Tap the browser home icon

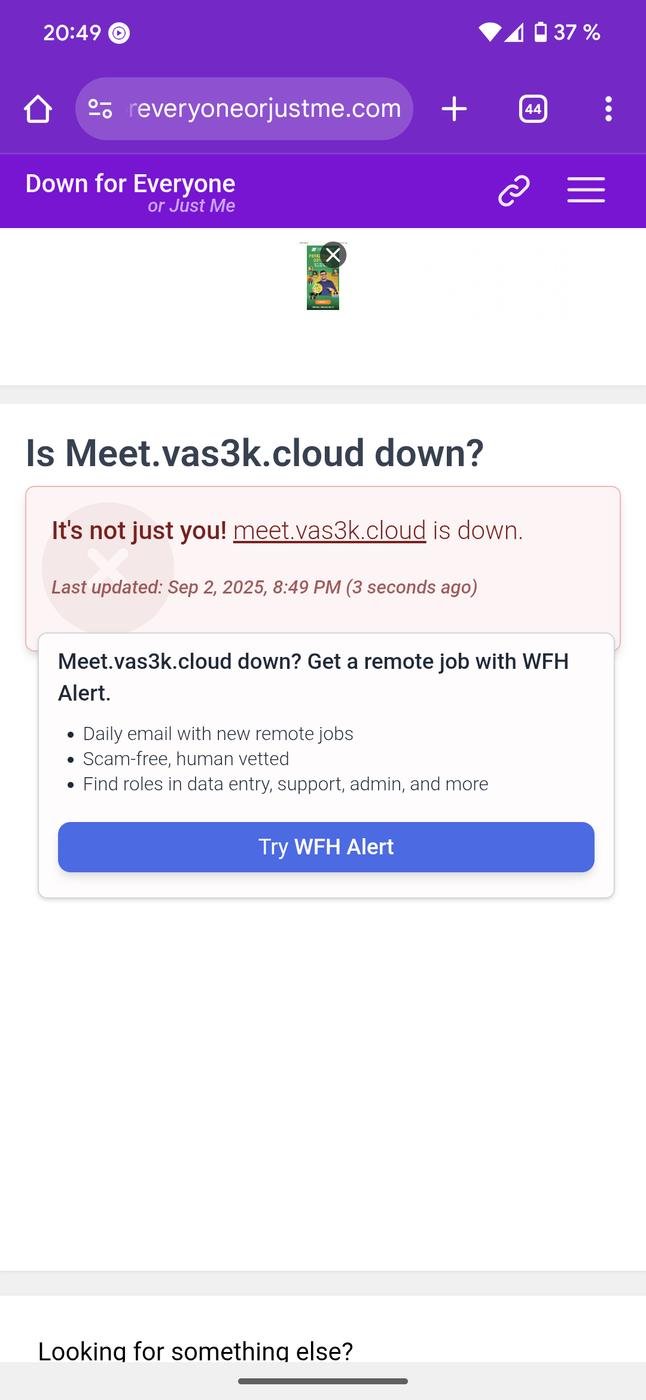38,109
